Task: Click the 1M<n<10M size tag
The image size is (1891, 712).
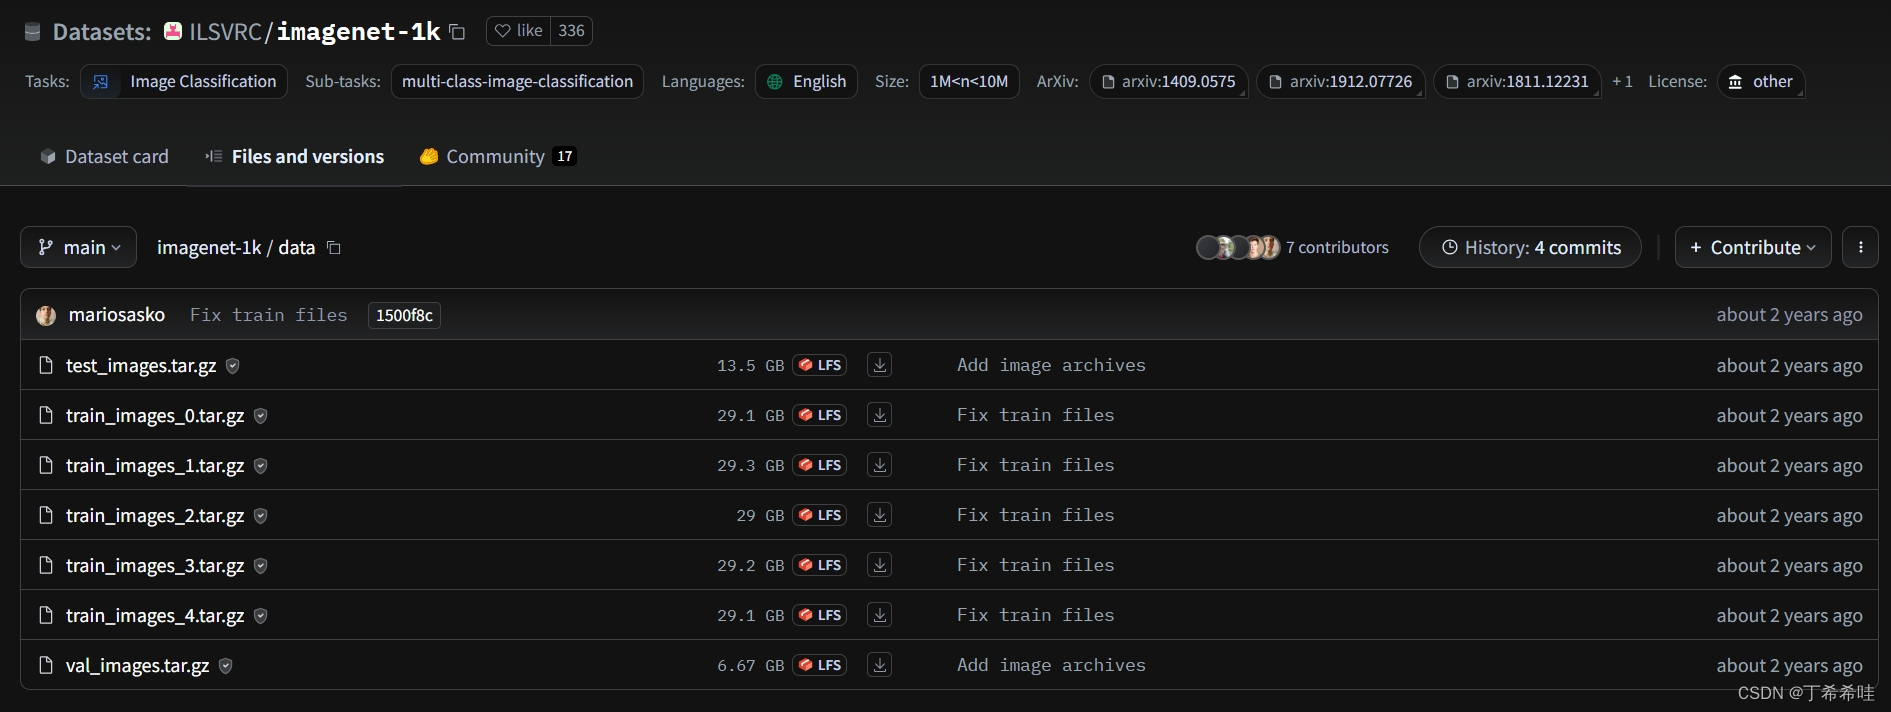Action: coord(969,82)
